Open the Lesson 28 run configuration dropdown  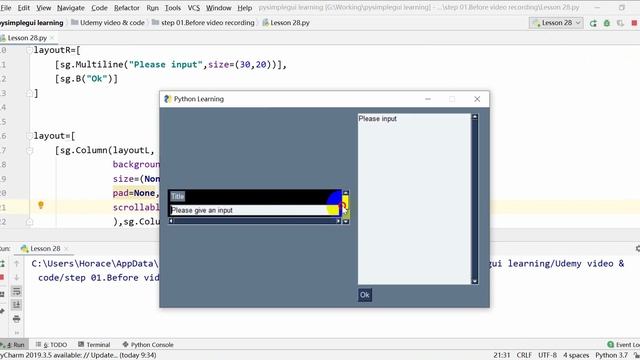pos(556,23)
